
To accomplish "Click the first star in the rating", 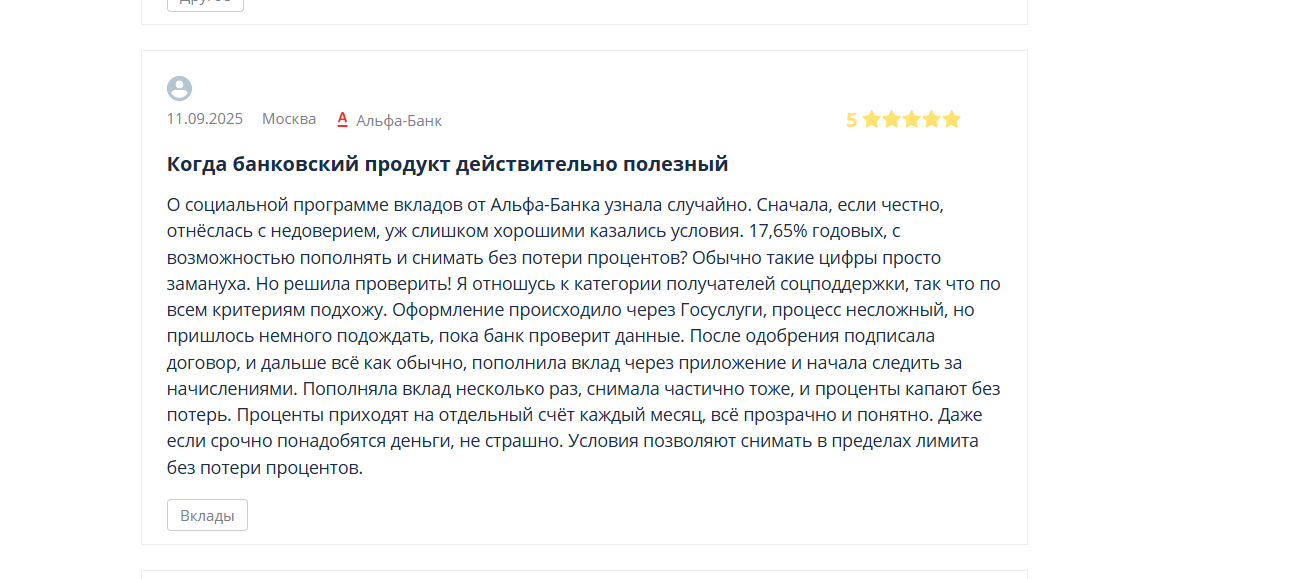I will tap(871, 119).
